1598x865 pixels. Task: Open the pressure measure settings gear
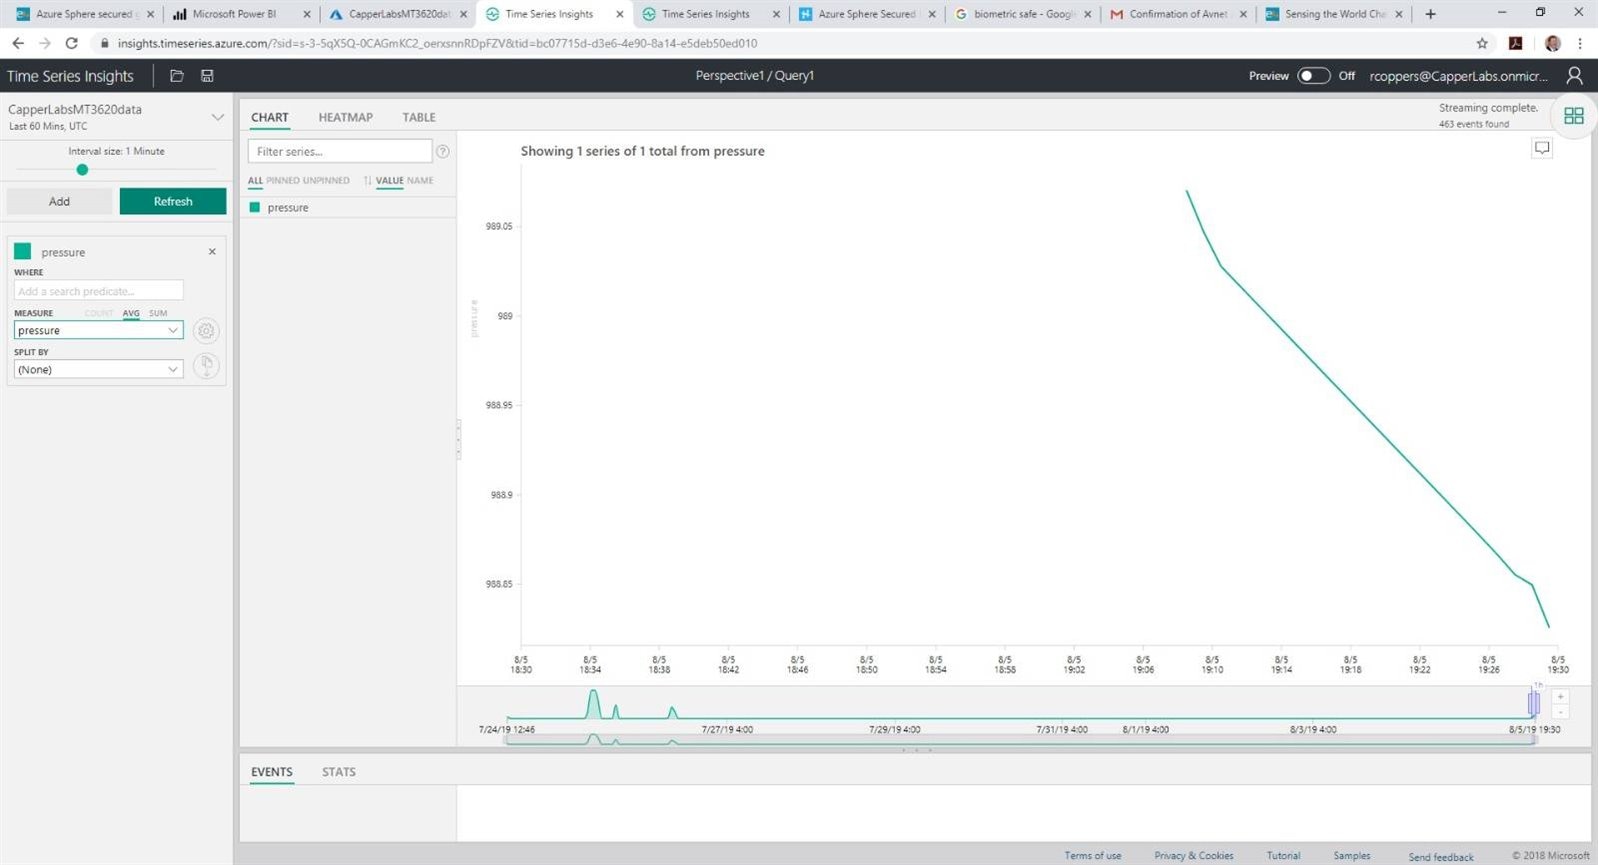tap(206, 331)
